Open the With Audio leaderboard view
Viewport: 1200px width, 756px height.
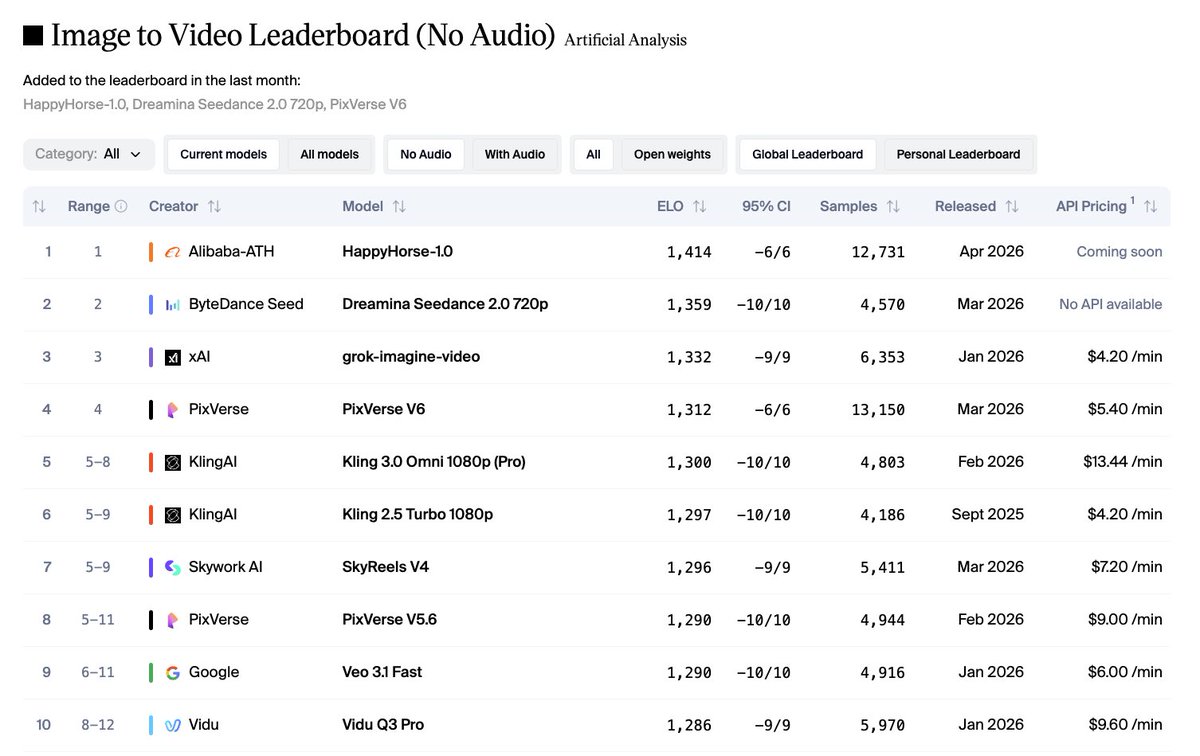pyautogui.click(x=514, y=154)
